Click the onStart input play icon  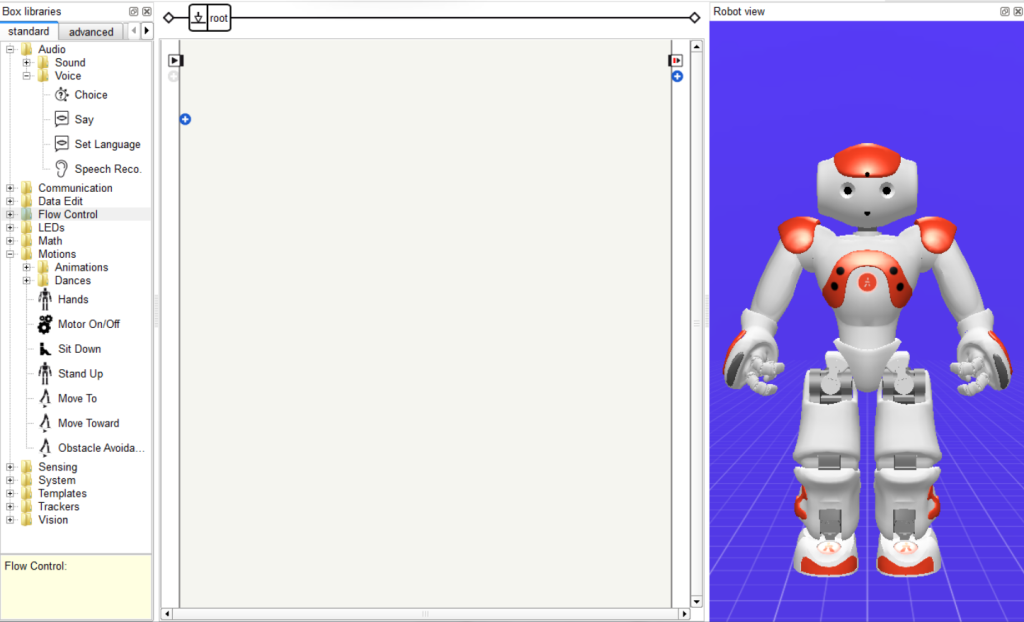pos(175,61)
